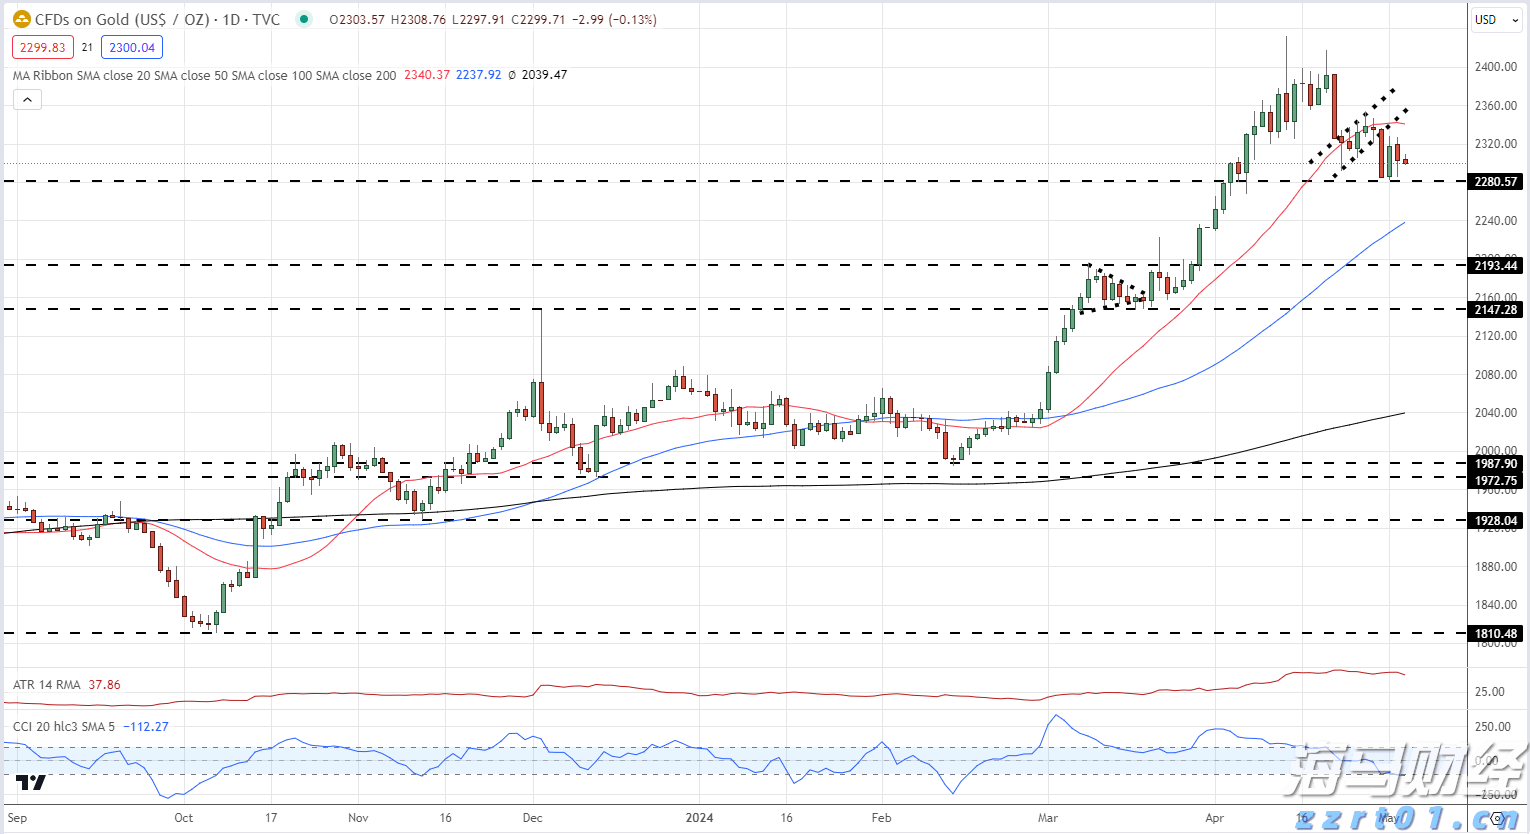
Task: Collapse the indicator legend with chevron button
Action: pos(27,99)
